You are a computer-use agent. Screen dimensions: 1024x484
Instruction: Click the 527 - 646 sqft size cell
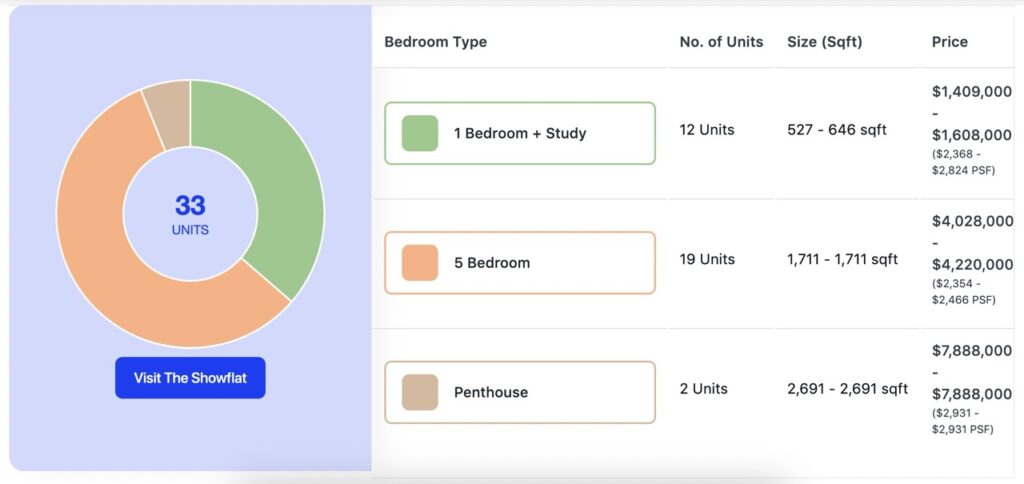[837, 130]
